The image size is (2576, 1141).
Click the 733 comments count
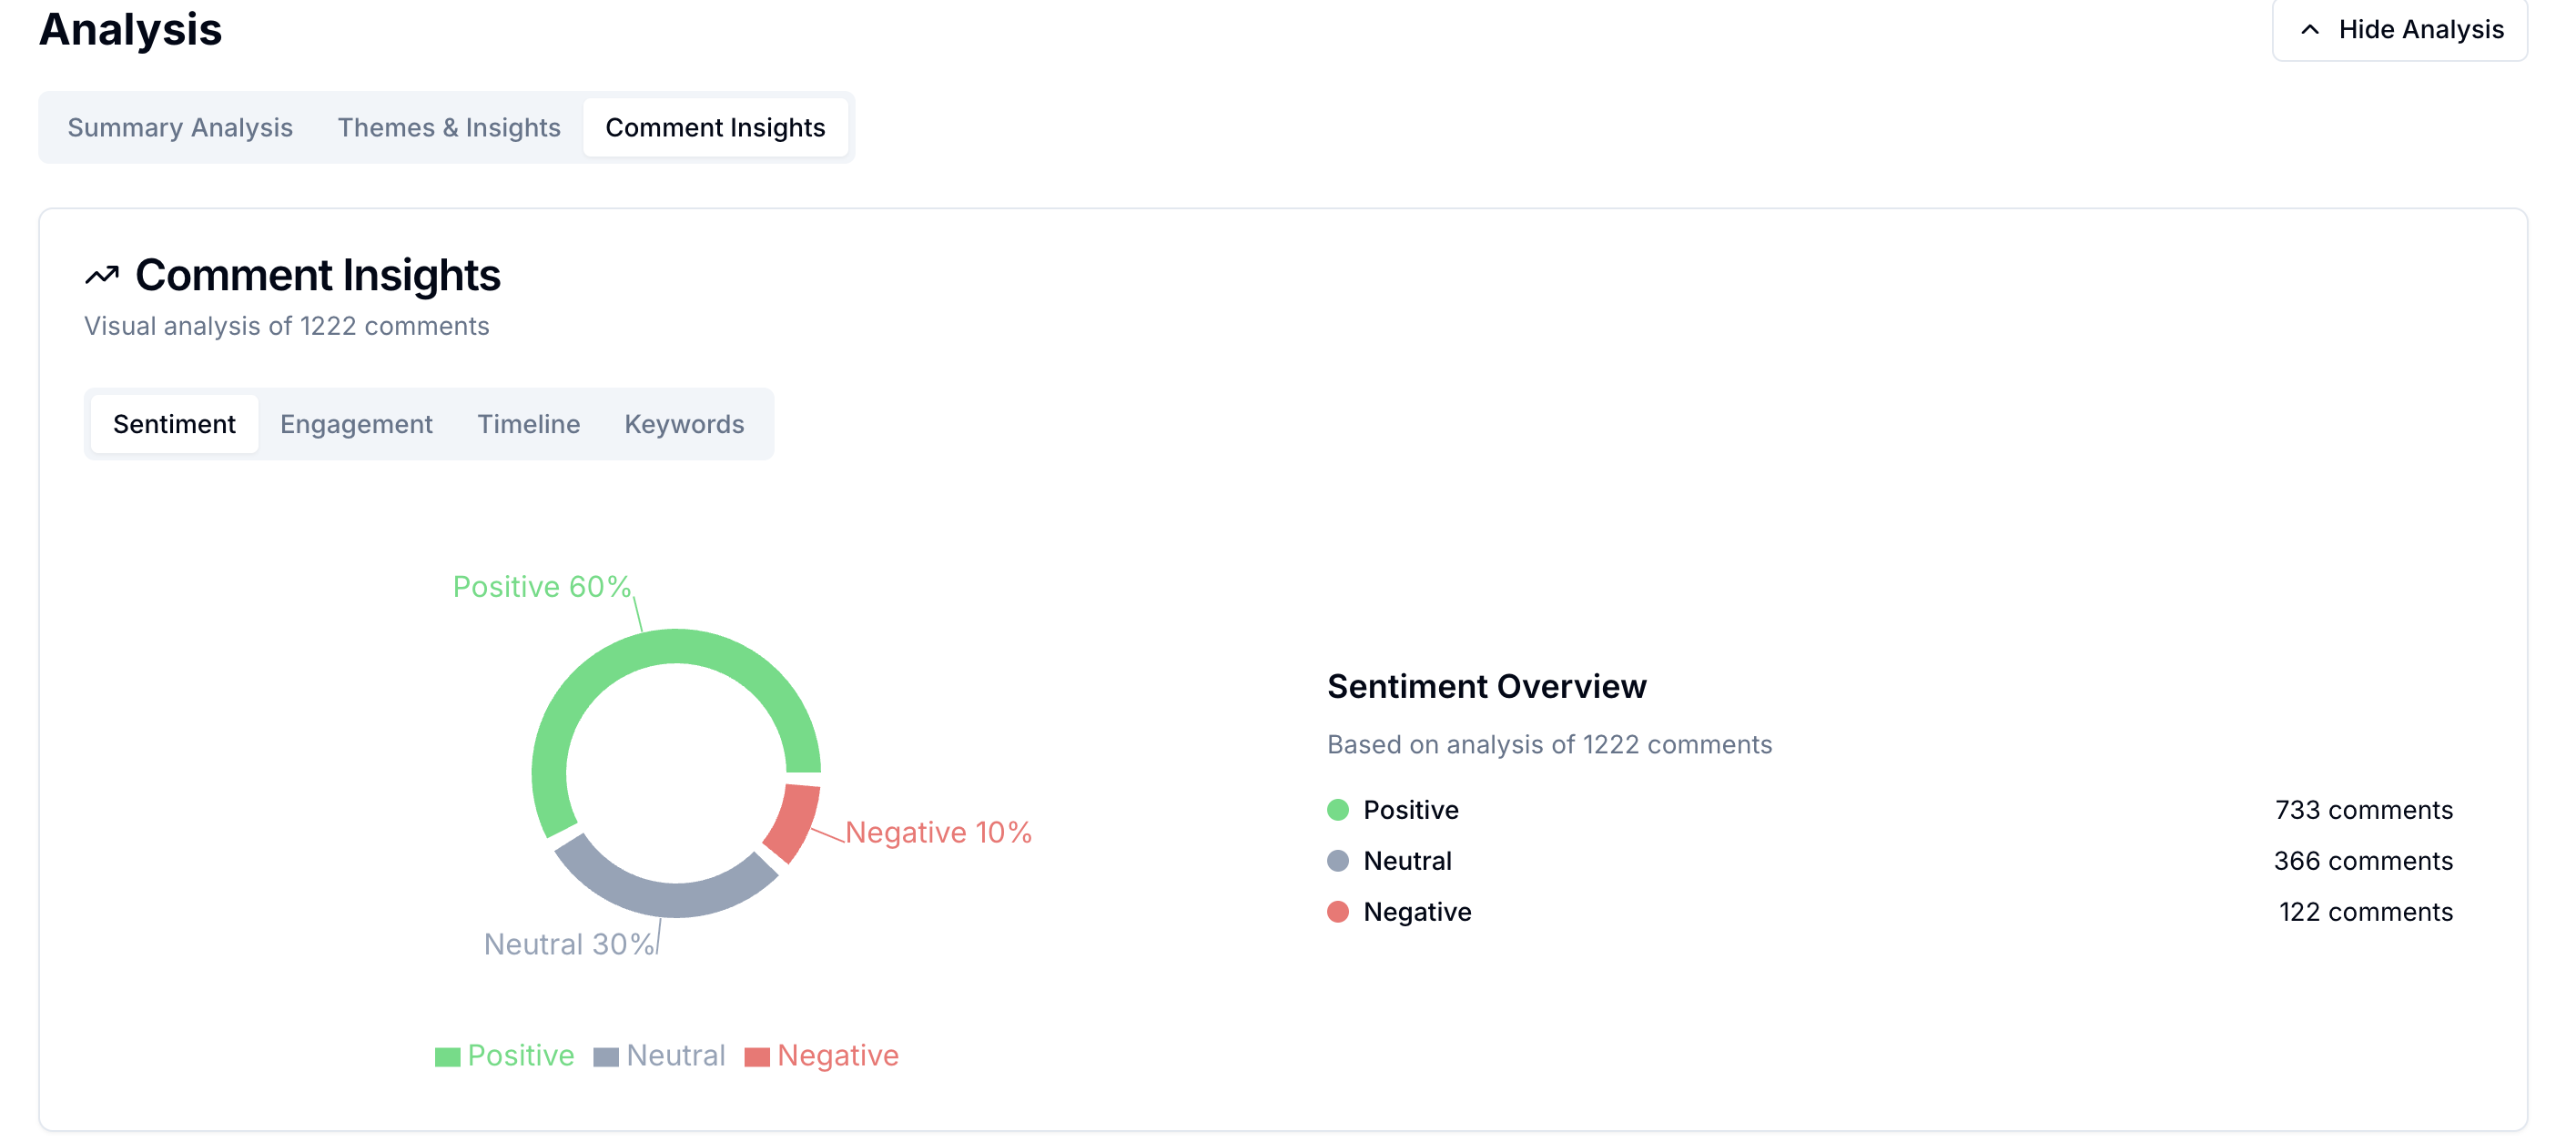[2363, 810]
